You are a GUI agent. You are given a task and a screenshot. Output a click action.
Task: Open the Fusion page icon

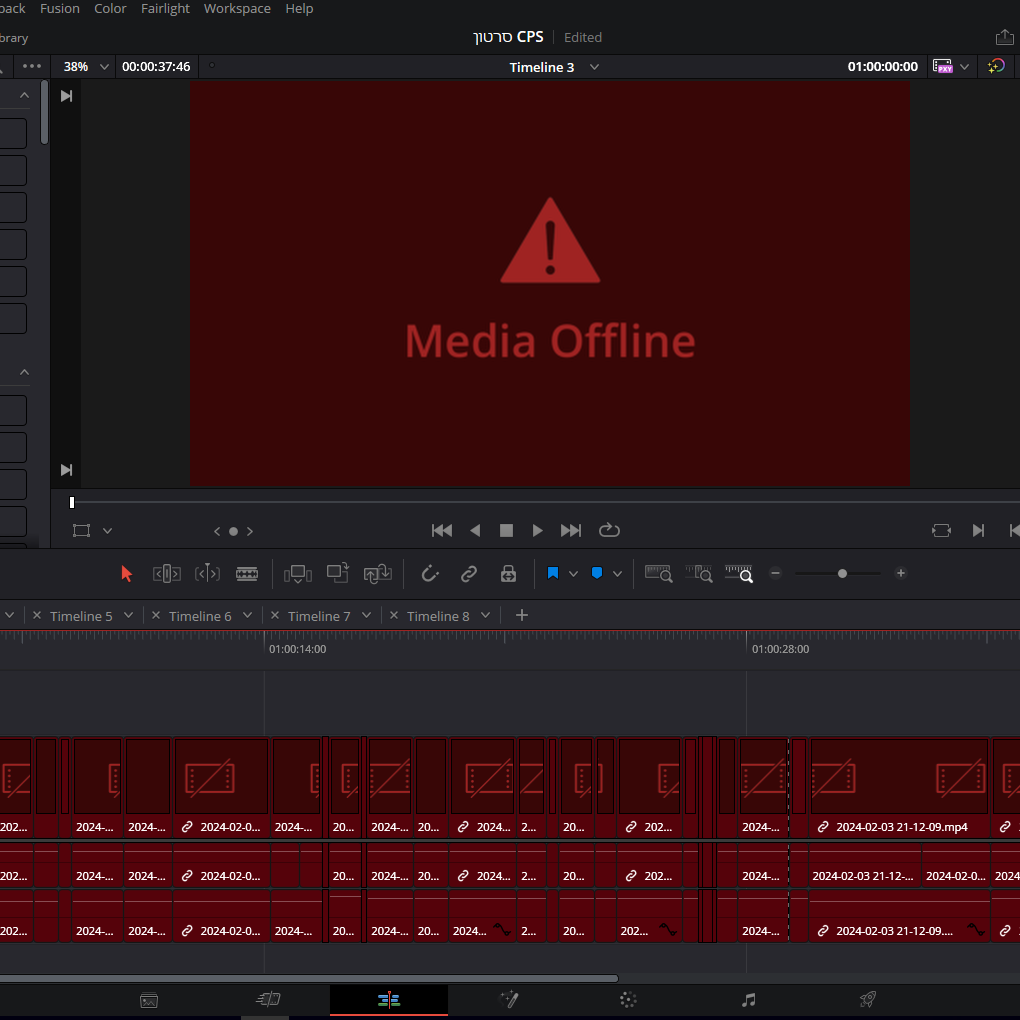(x=509, y=999)
